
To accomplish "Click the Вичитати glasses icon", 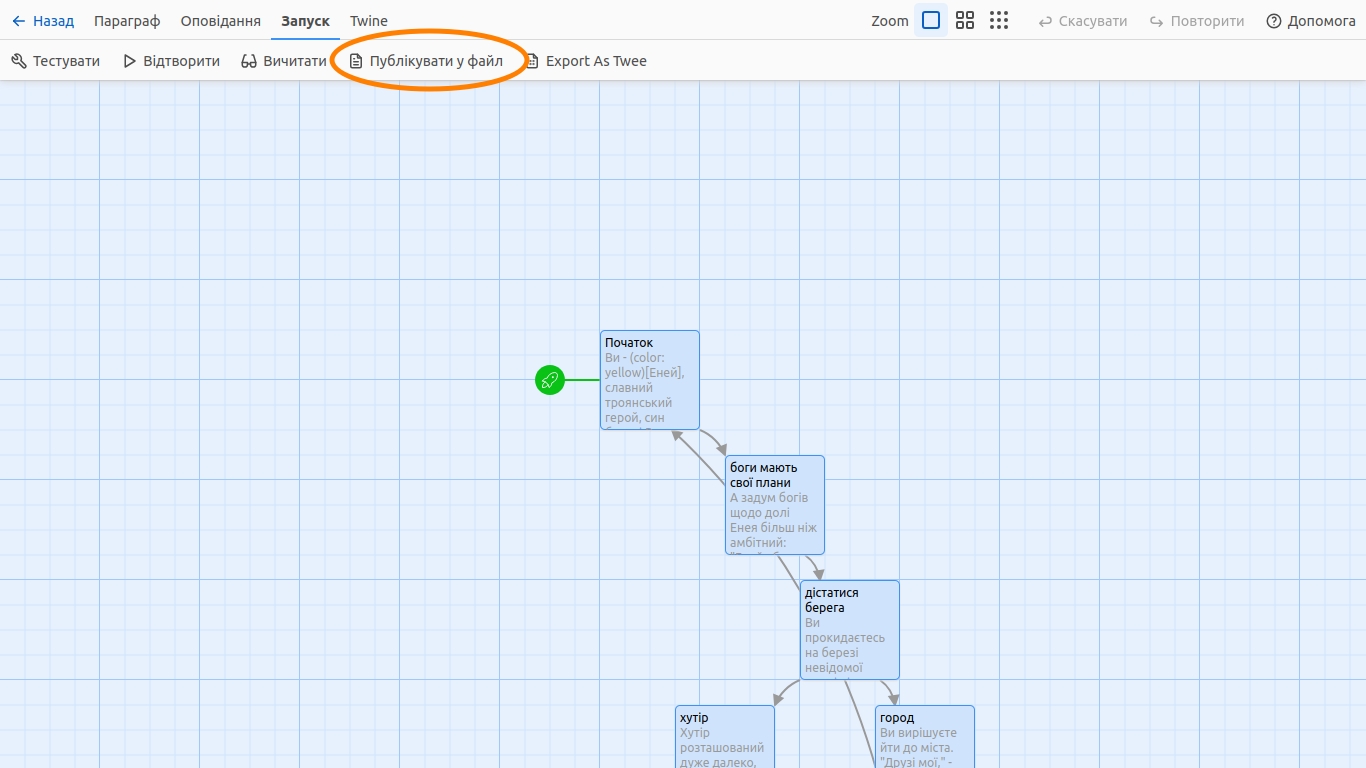I will [x=249, y=61].
